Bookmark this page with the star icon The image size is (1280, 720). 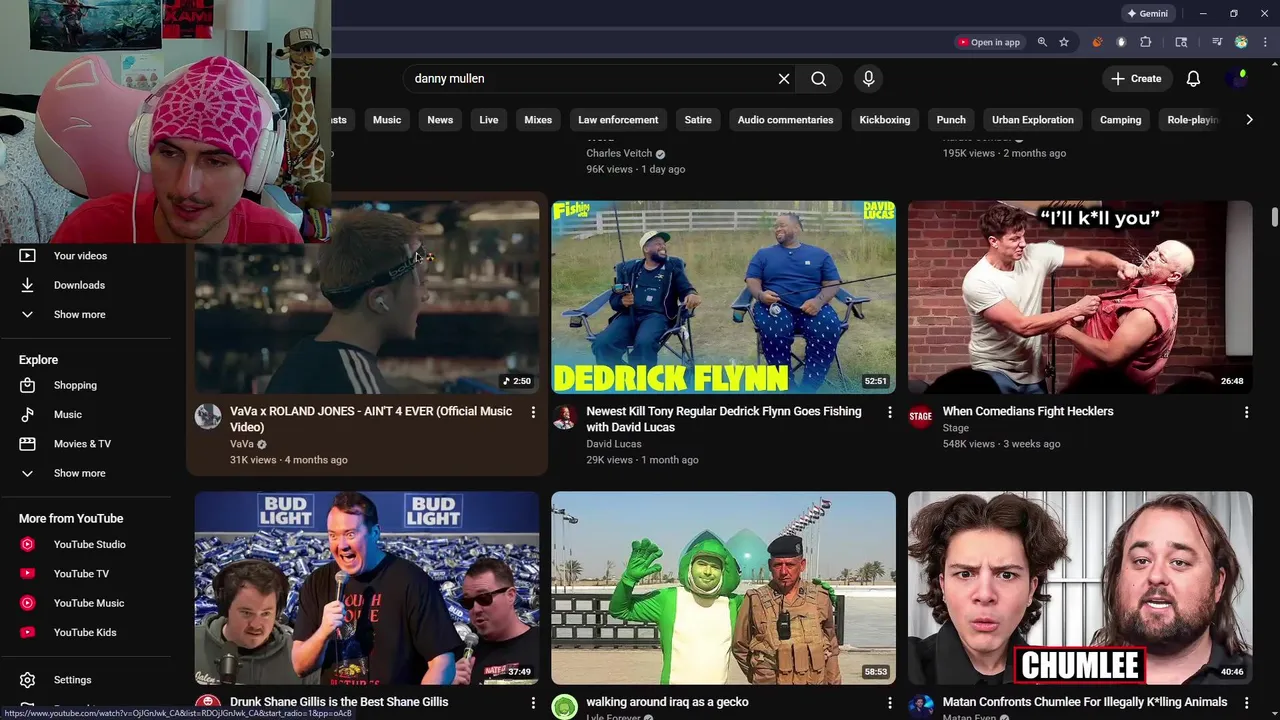click(x=1064, y=42)
